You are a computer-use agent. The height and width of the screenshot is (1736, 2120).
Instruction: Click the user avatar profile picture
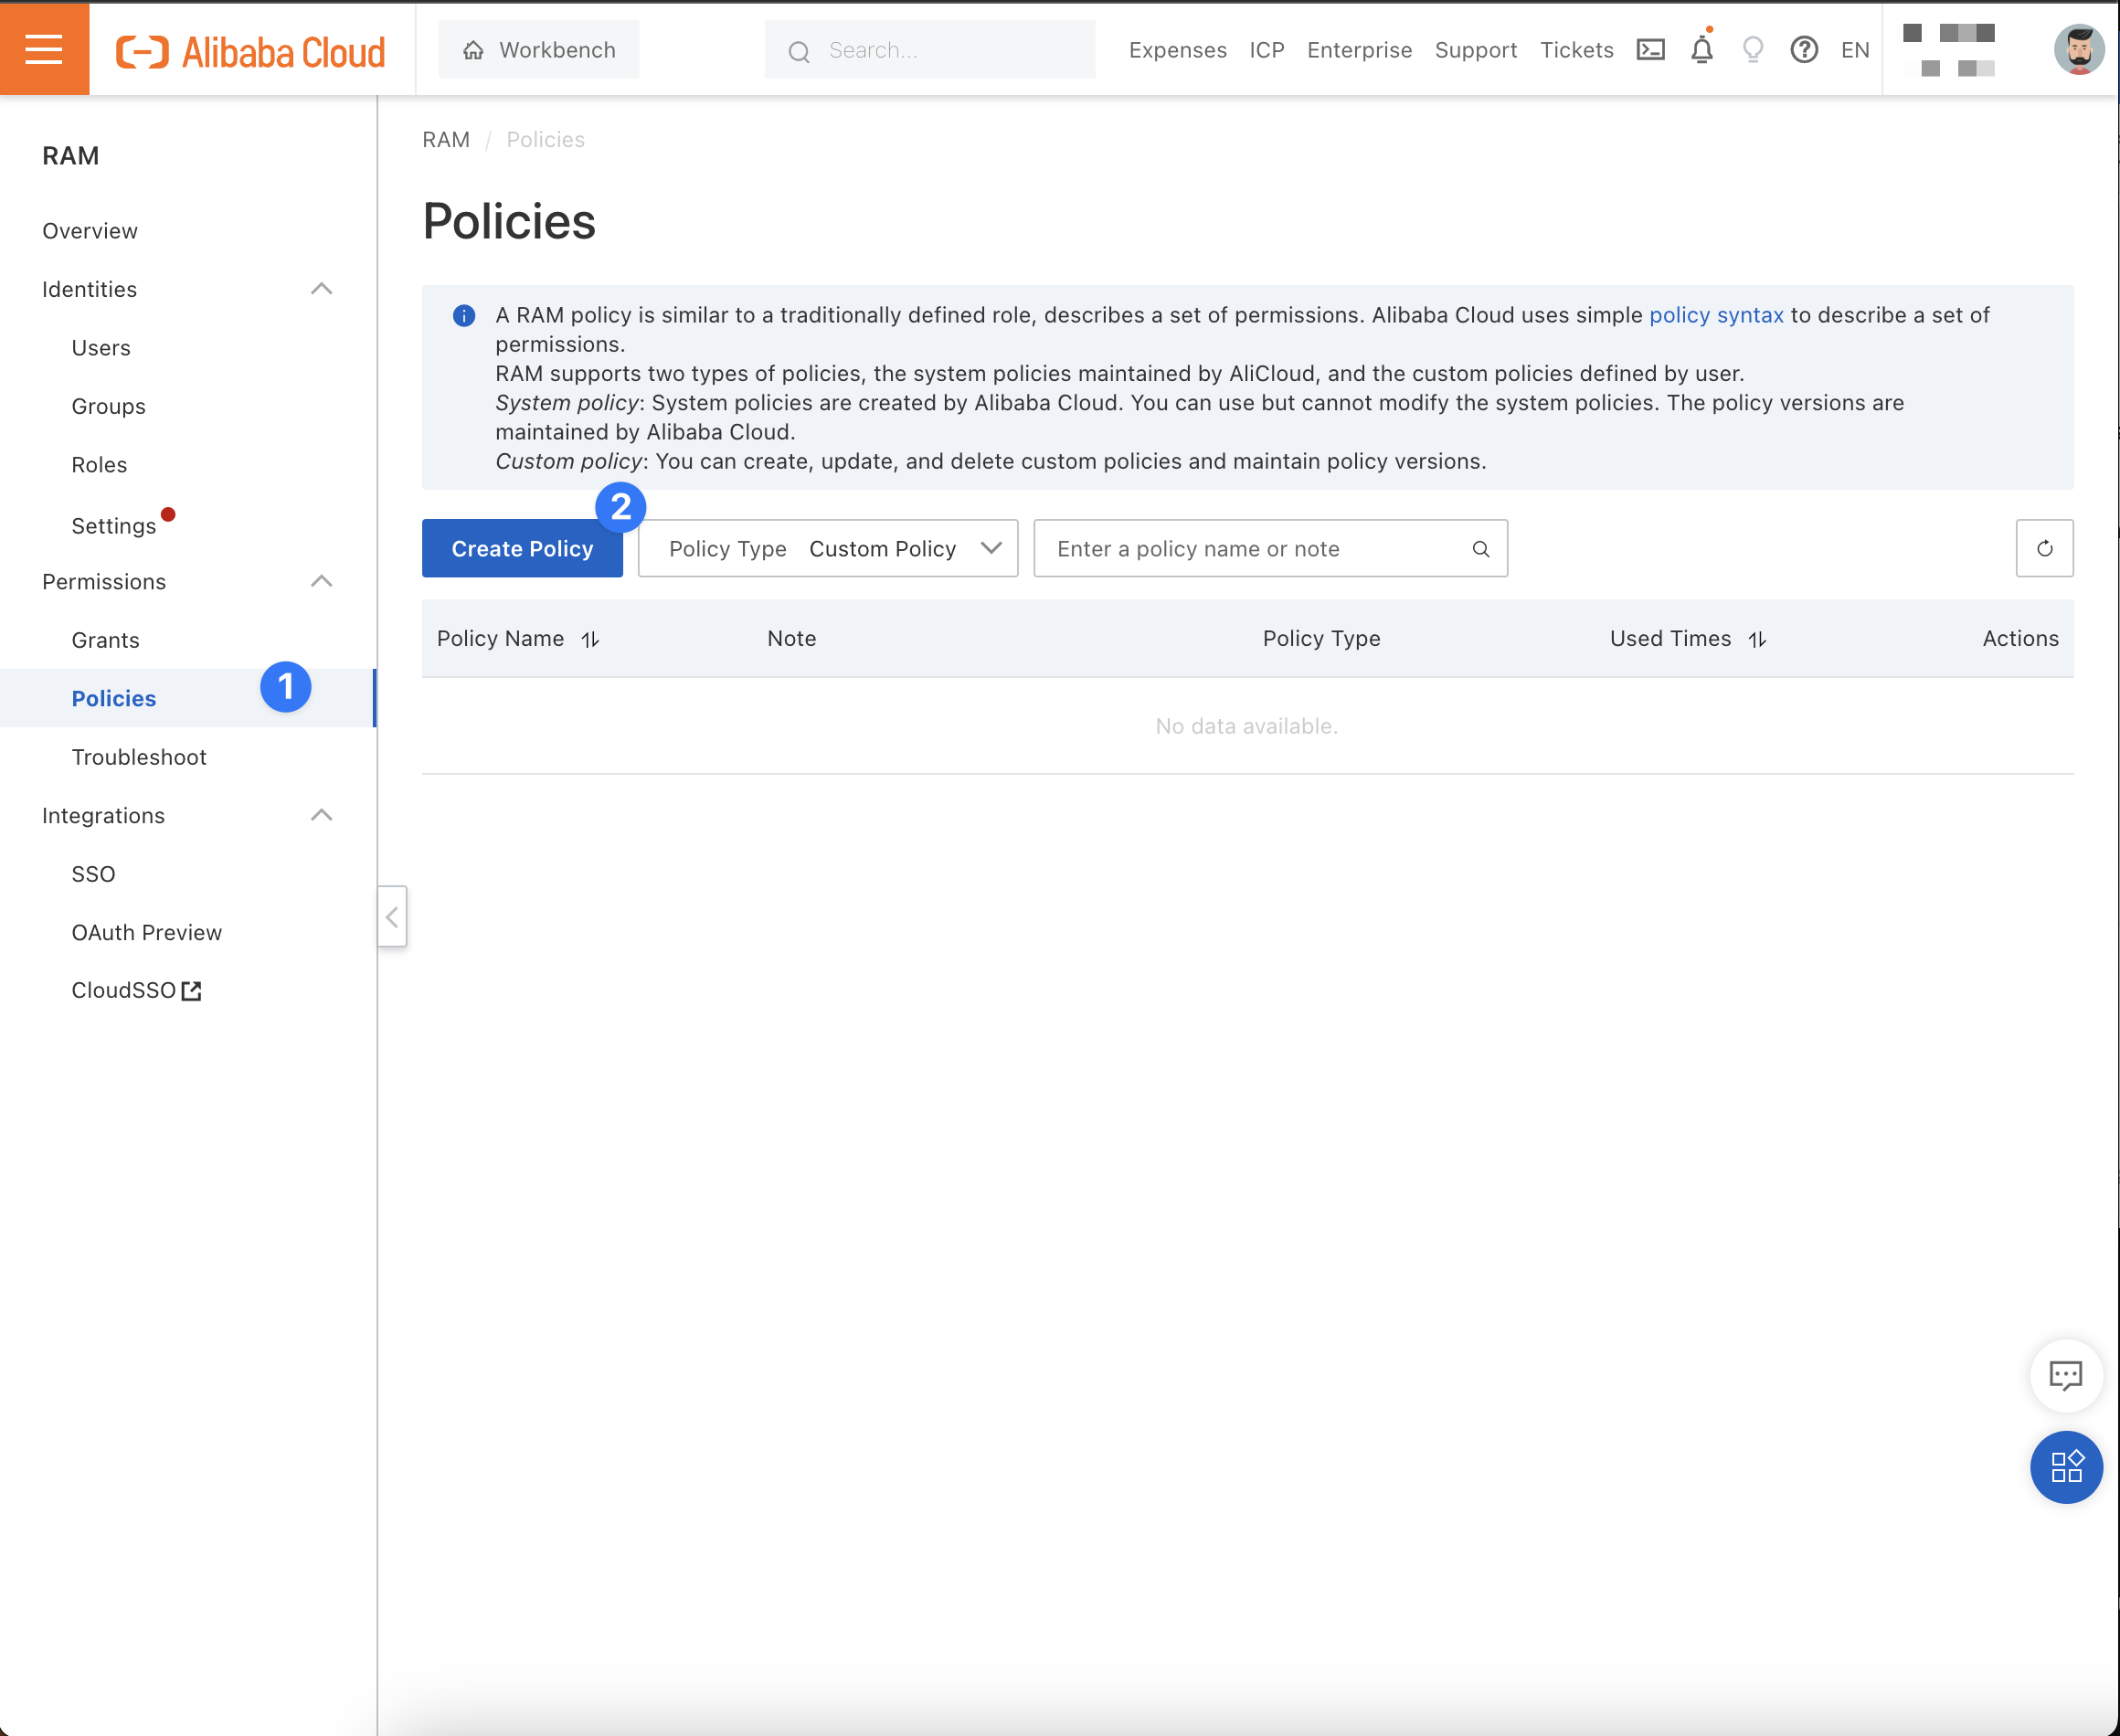(x=2078, y=50)
